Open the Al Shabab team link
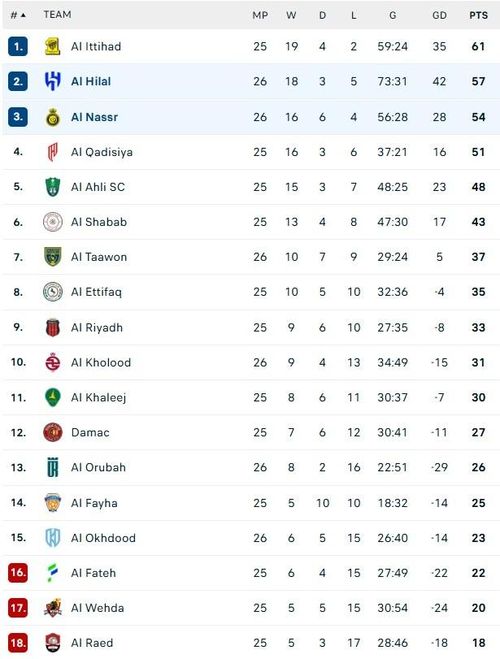Image resolution: width=500 pixels, height=659 pixels. click(x=99, y=222)
